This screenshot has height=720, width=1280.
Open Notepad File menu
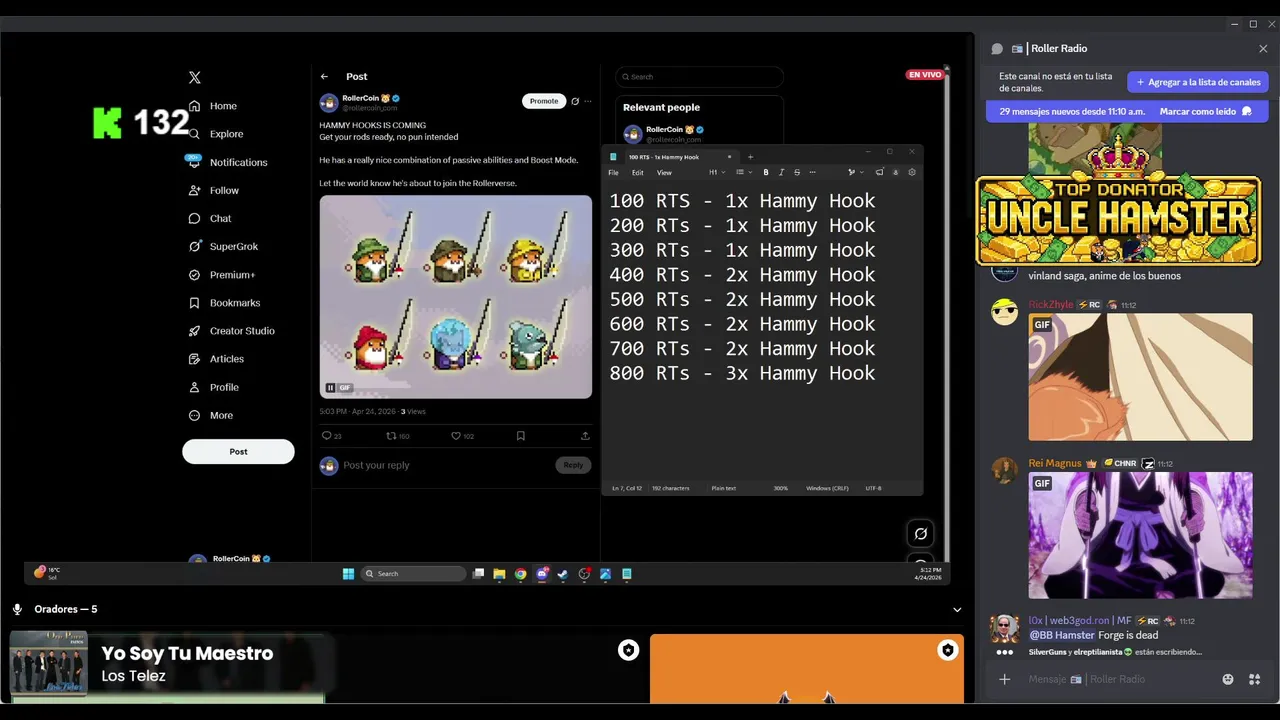(613, 172)
